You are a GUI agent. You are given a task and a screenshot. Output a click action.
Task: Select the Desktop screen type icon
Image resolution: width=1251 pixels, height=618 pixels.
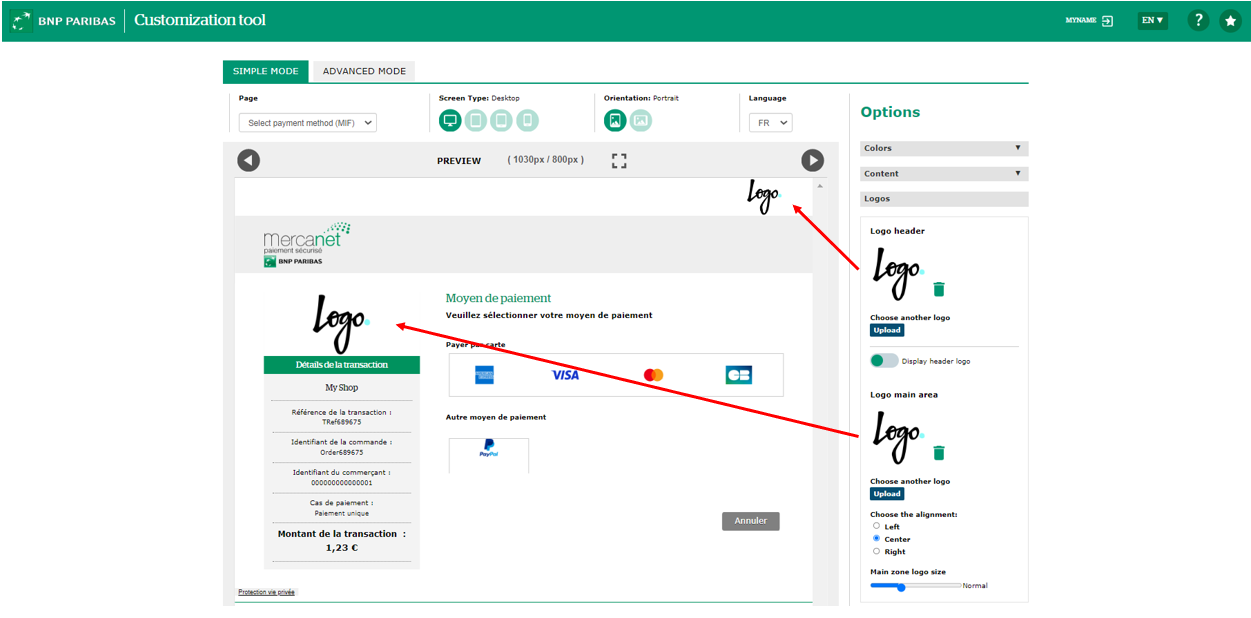(x=450, y=121)
